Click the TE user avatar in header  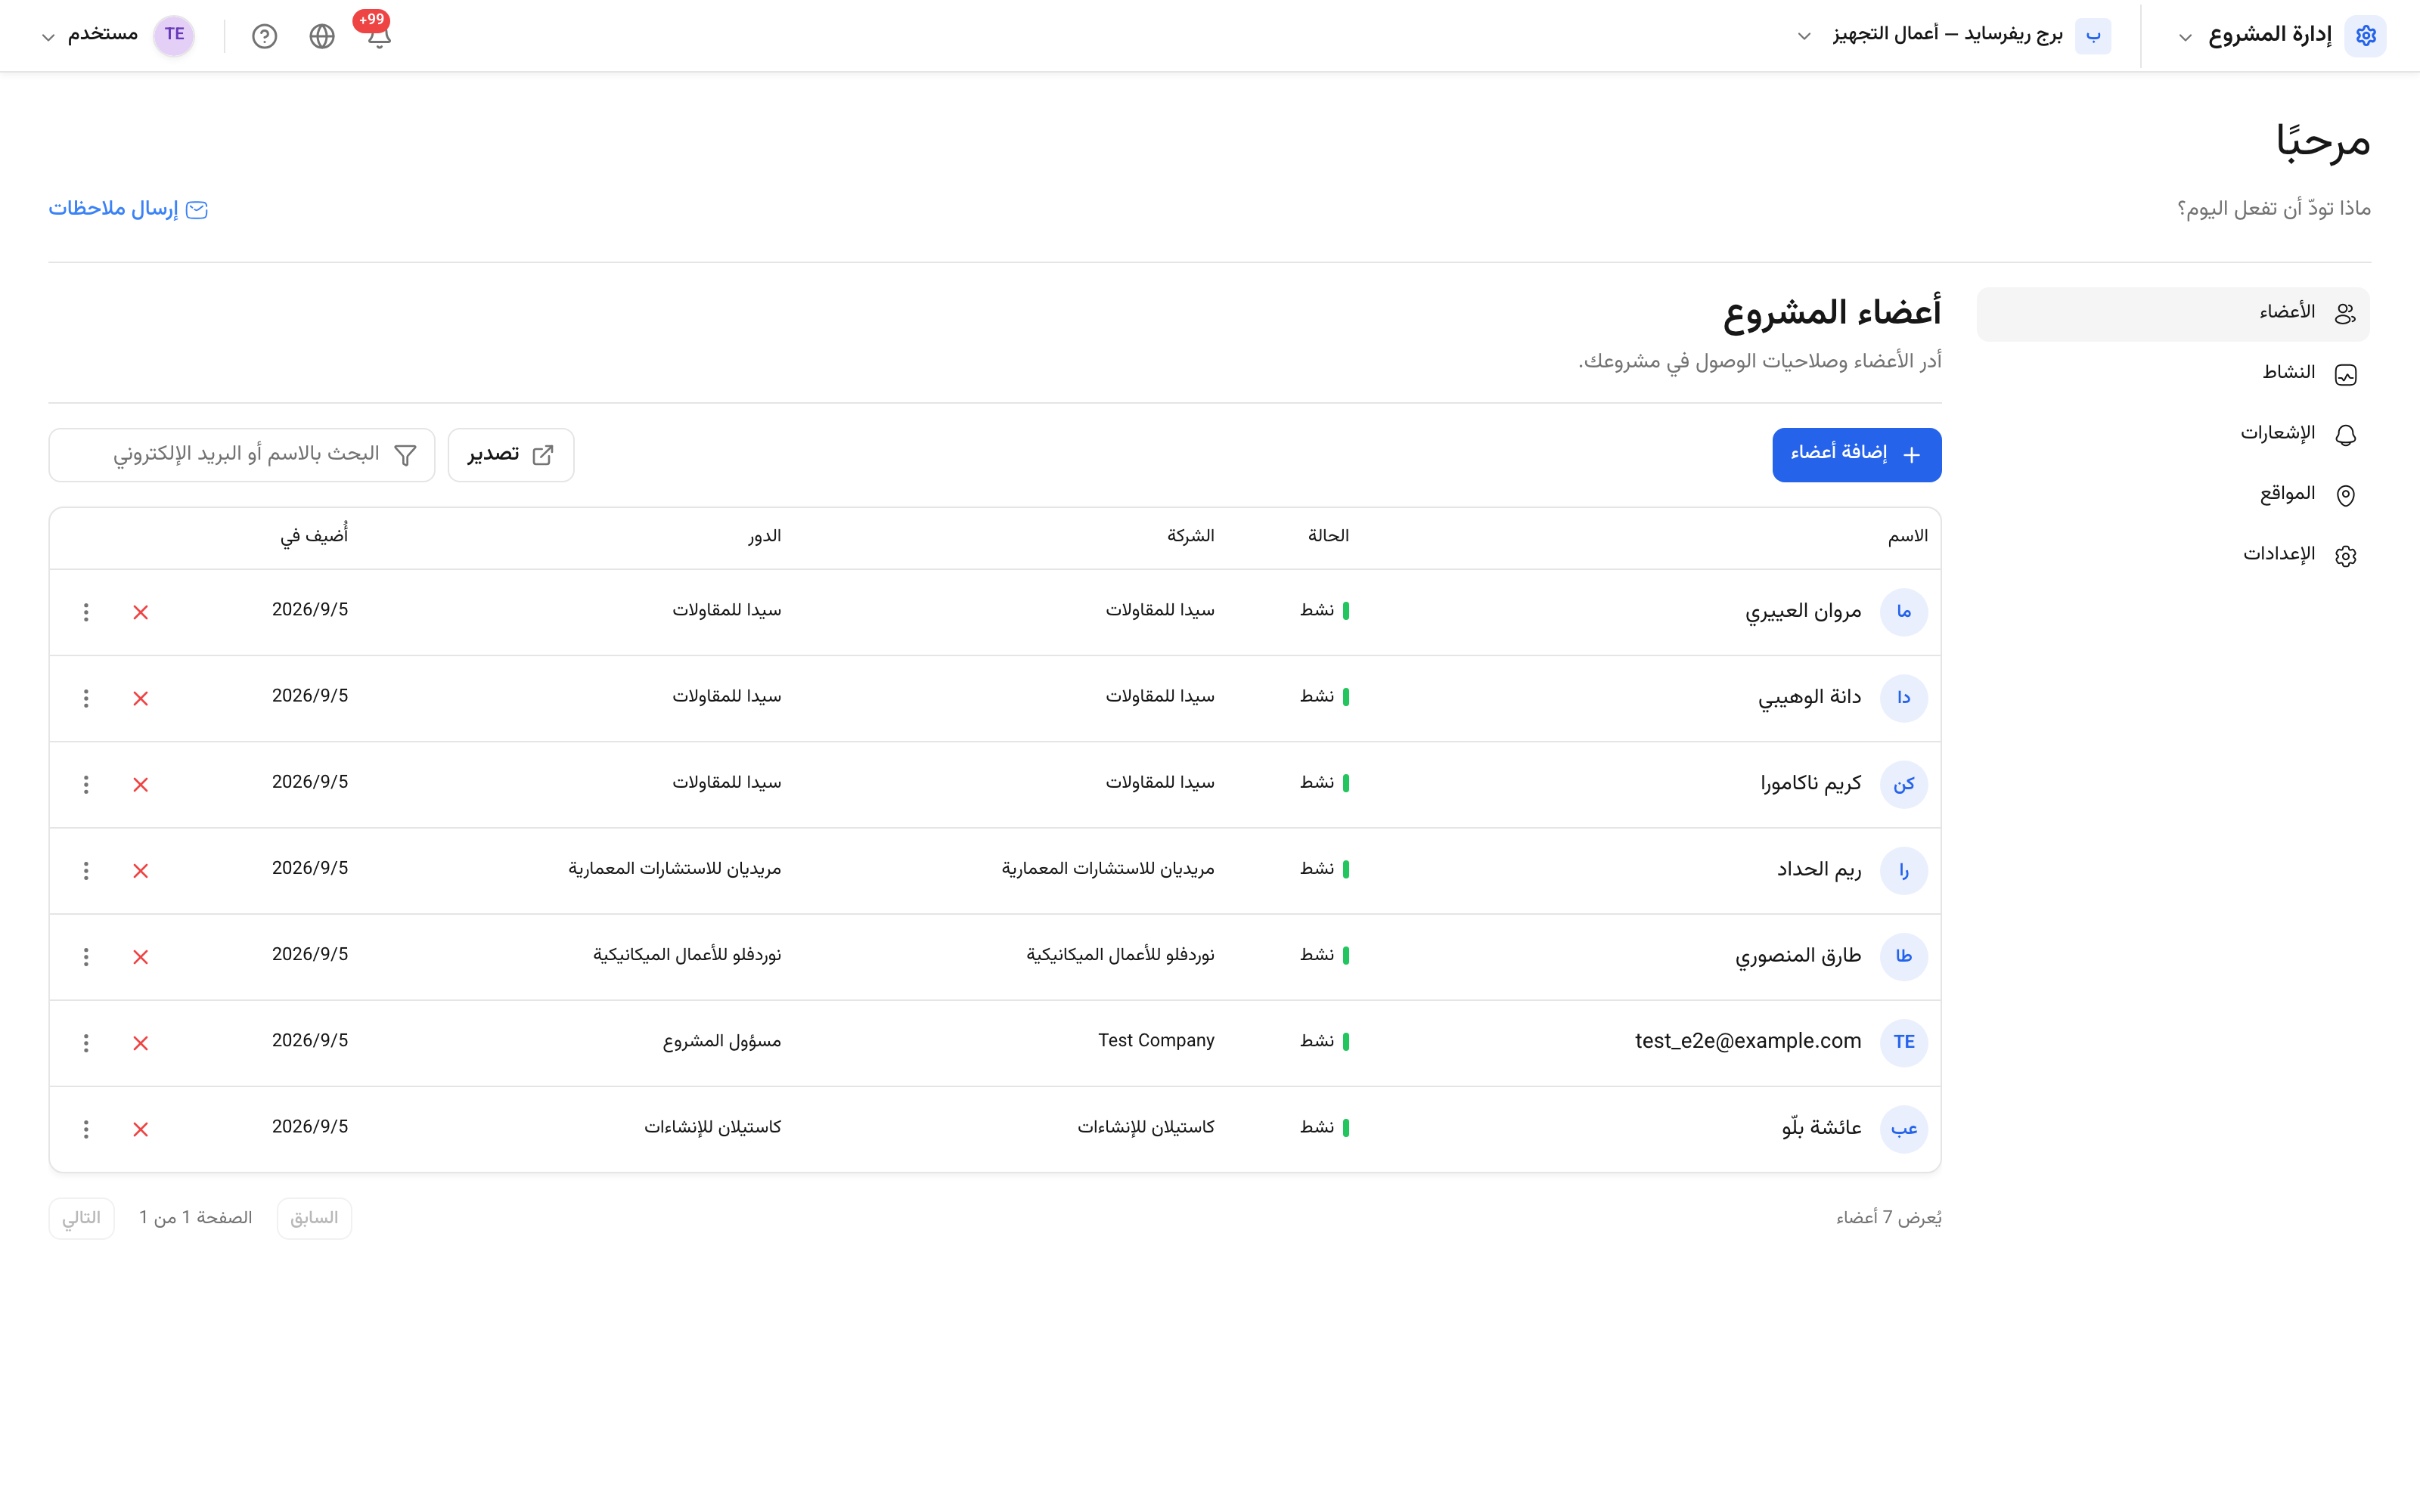[x=174, y=35]
